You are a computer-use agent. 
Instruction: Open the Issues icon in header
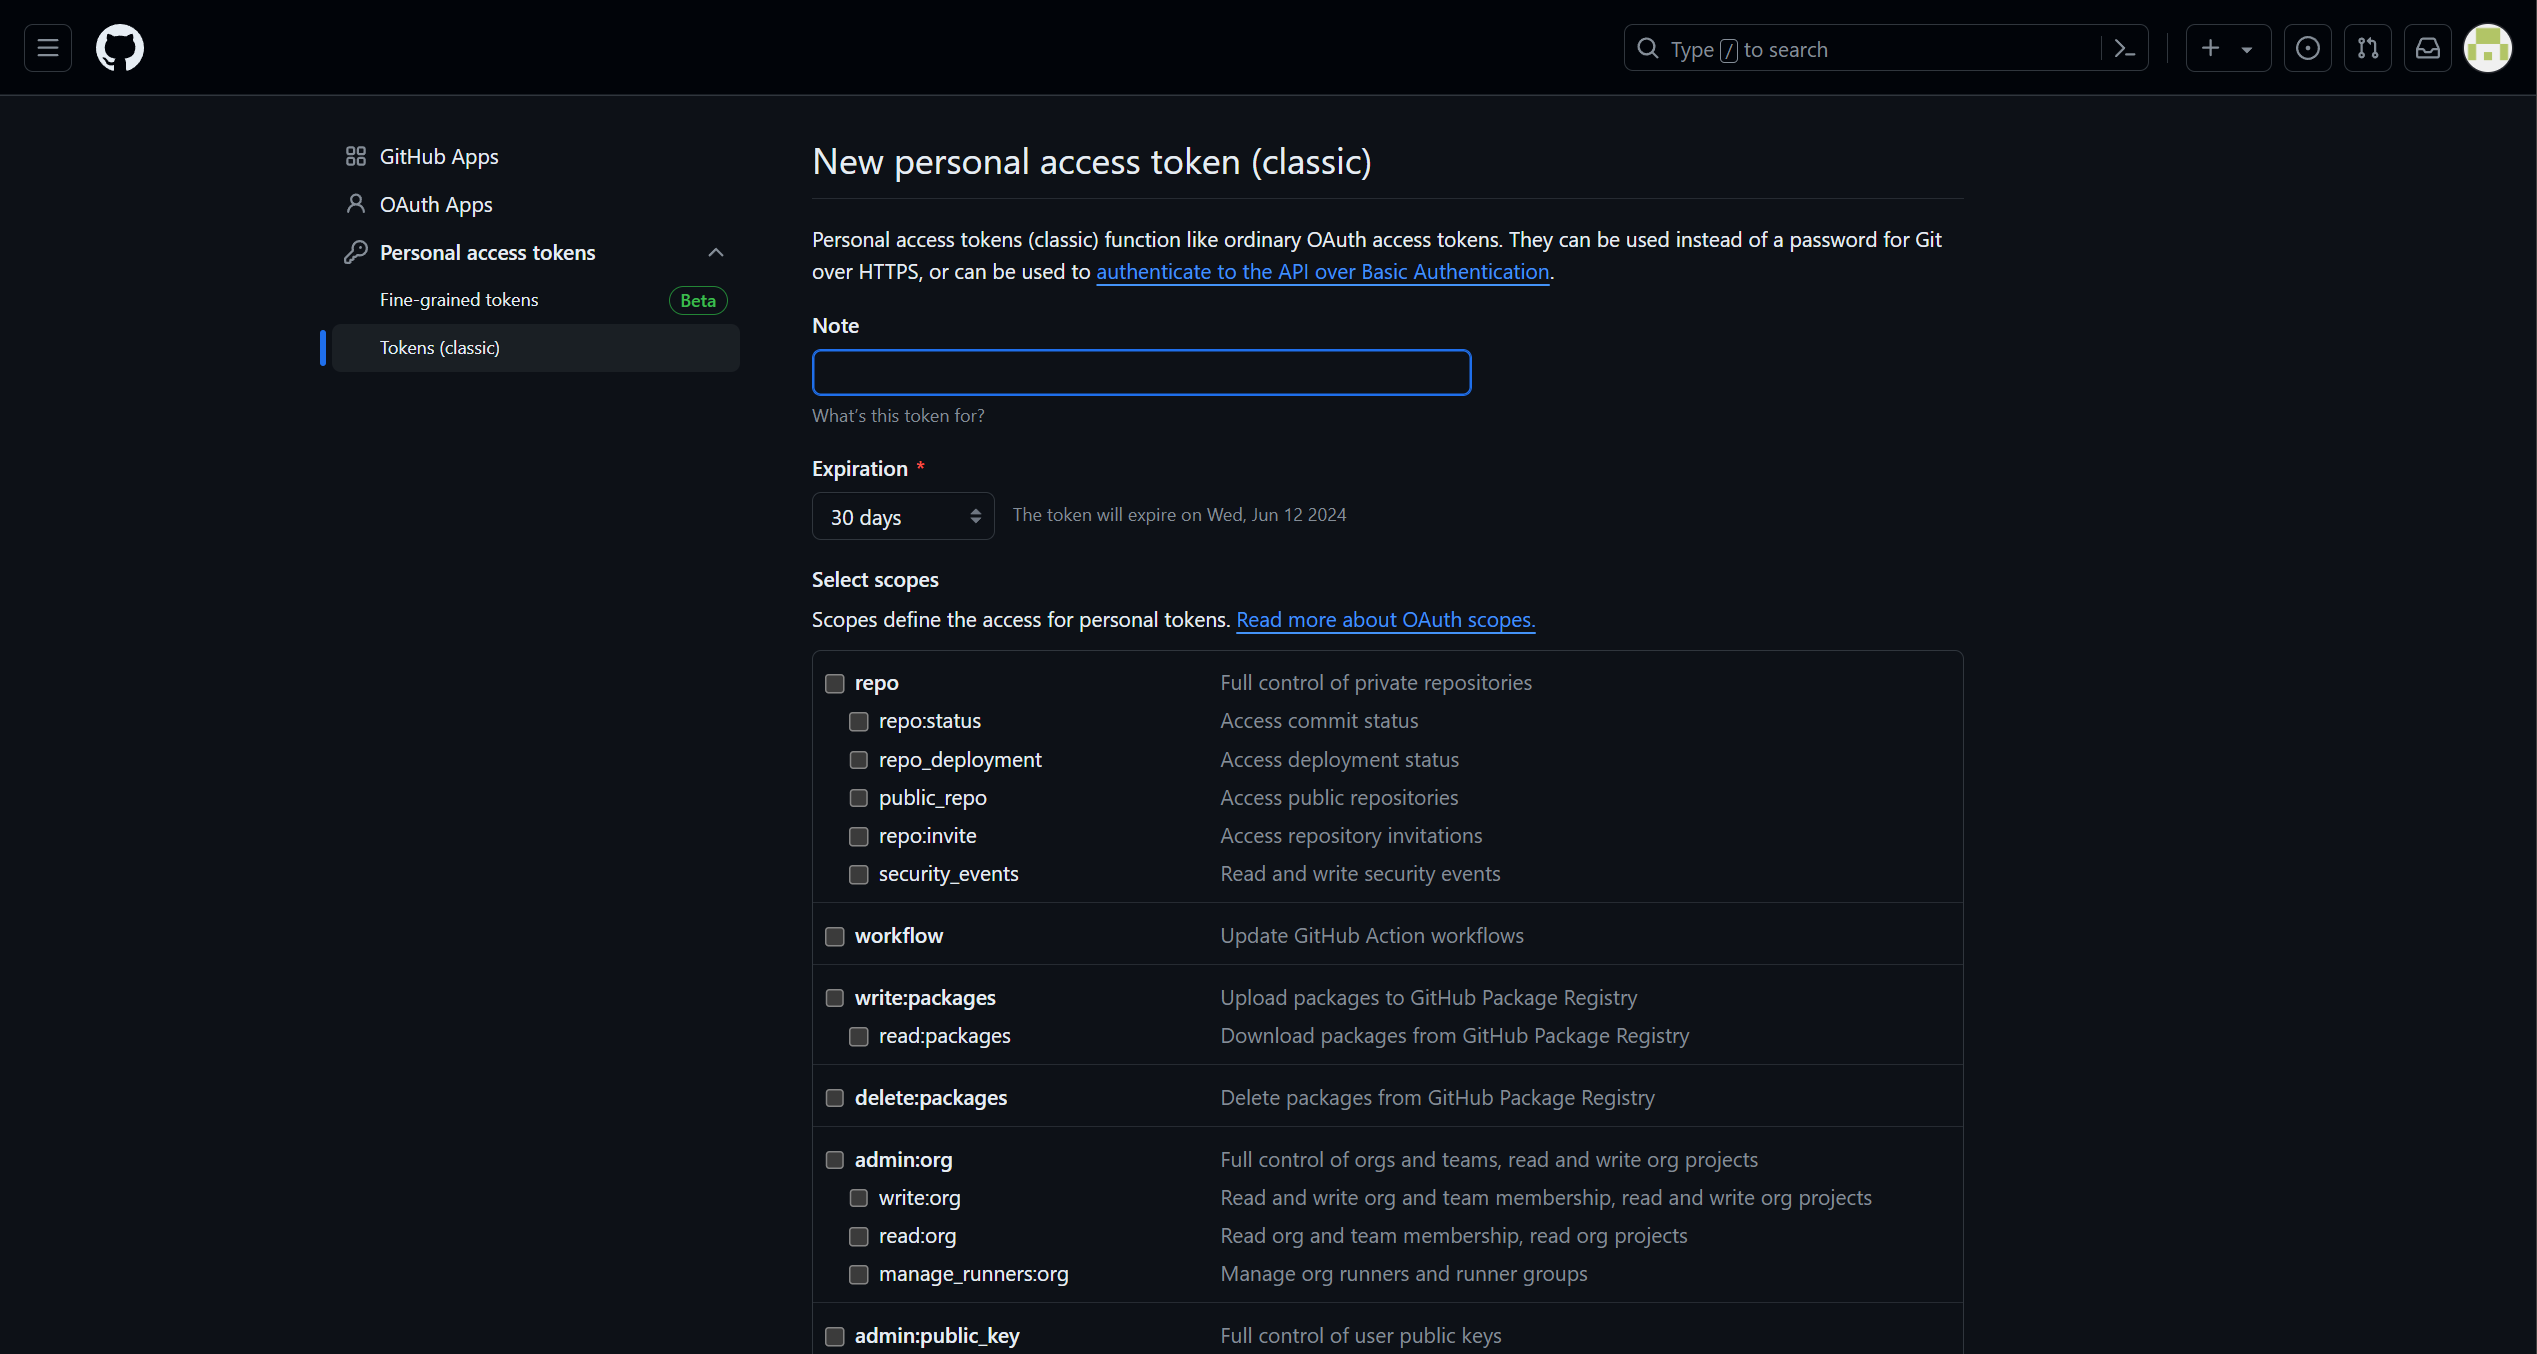click(x=2308, y=48)
